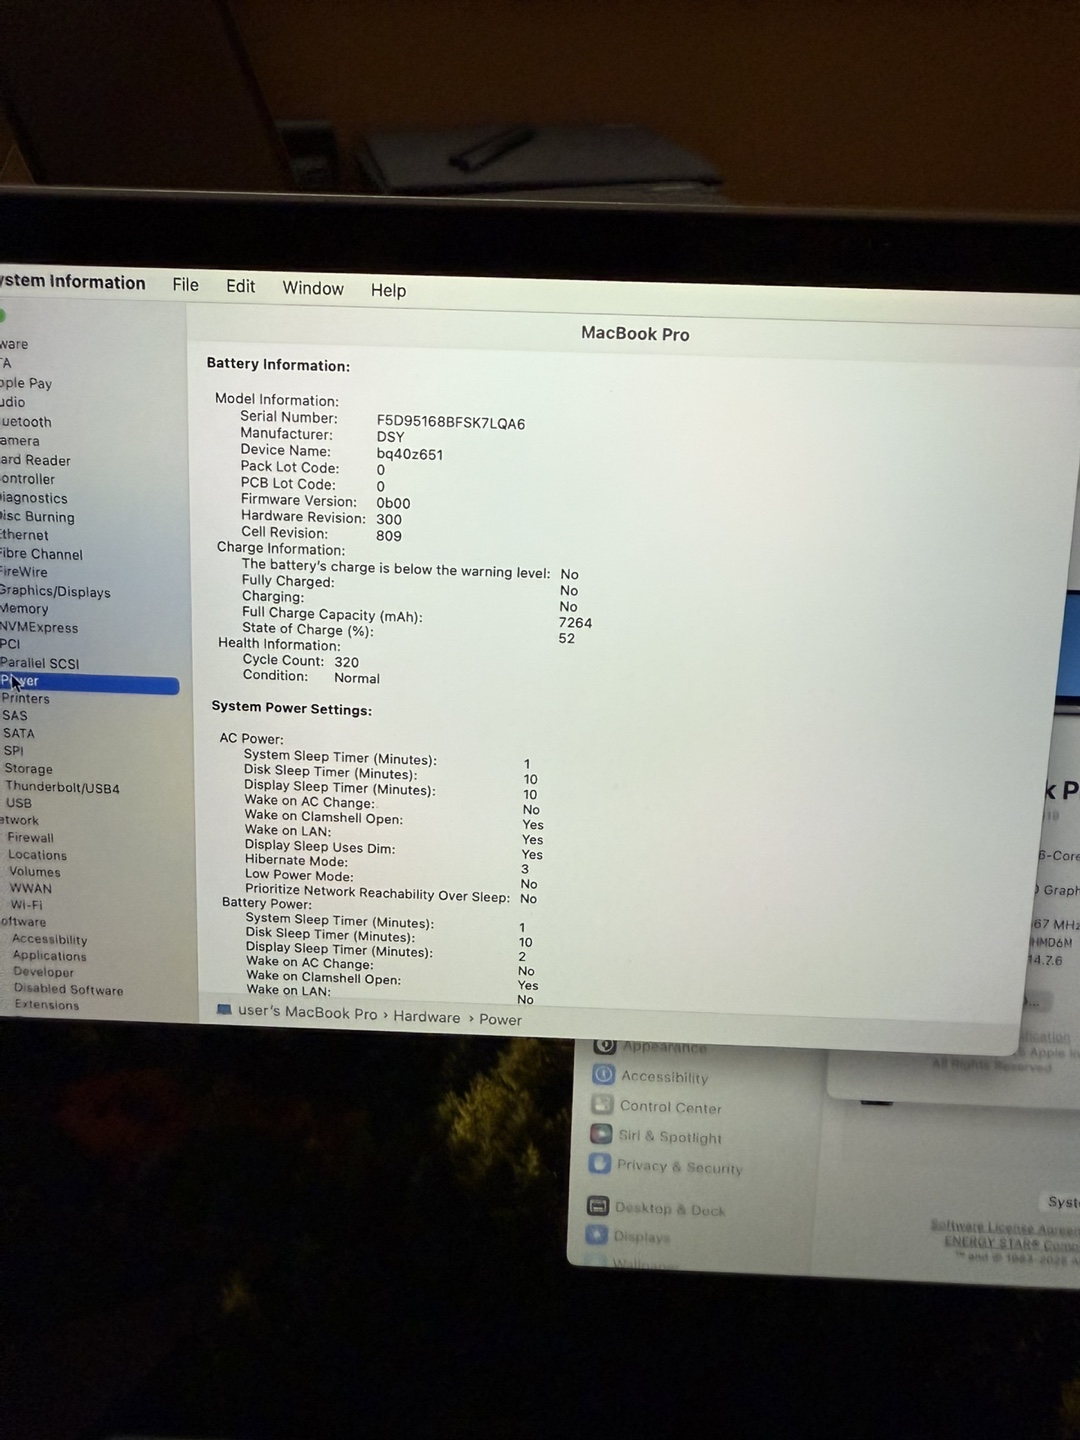The image size is (1080, 1440).
Task: Select Diagnostics in the sidebar
Action: click(34, 498)
